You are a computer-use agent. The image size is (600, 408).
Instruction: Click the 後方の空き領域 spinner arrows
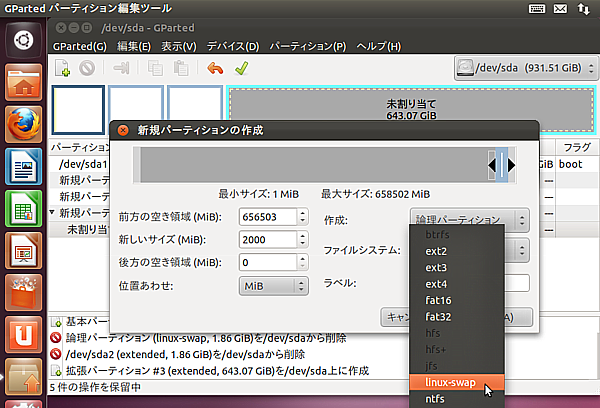(x=303, y=263)
